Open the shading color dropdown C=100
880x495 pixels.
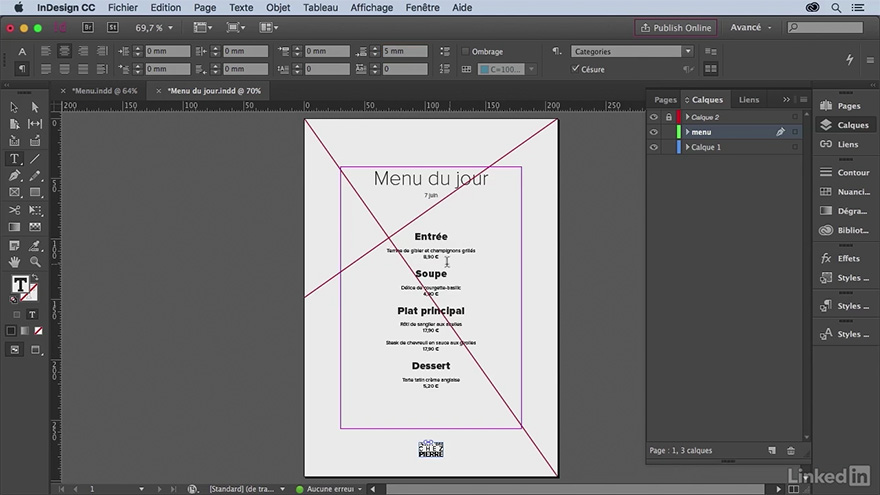tap(531, 70)
